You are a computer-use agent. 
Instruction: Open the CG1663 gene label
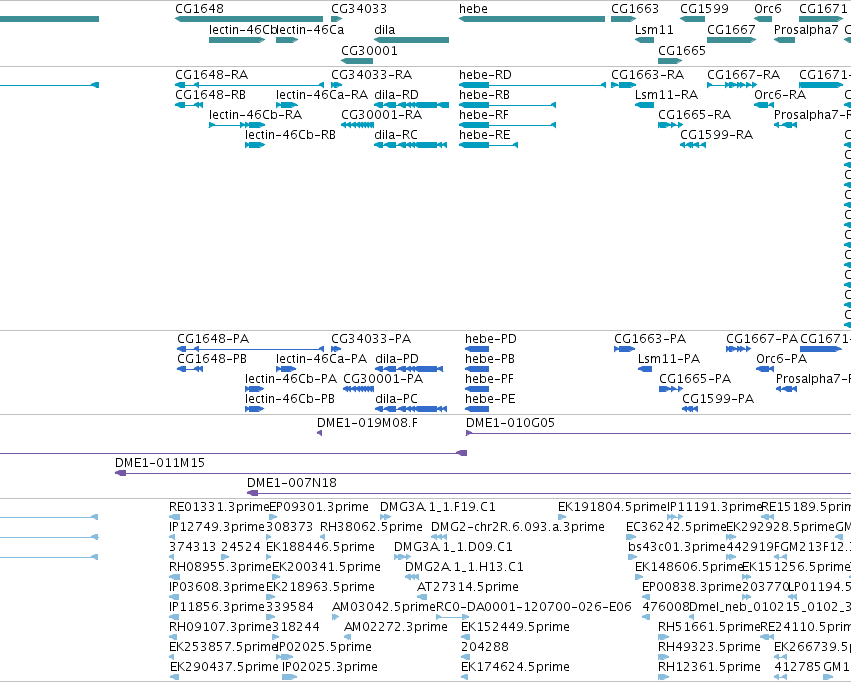pos(634,9)
